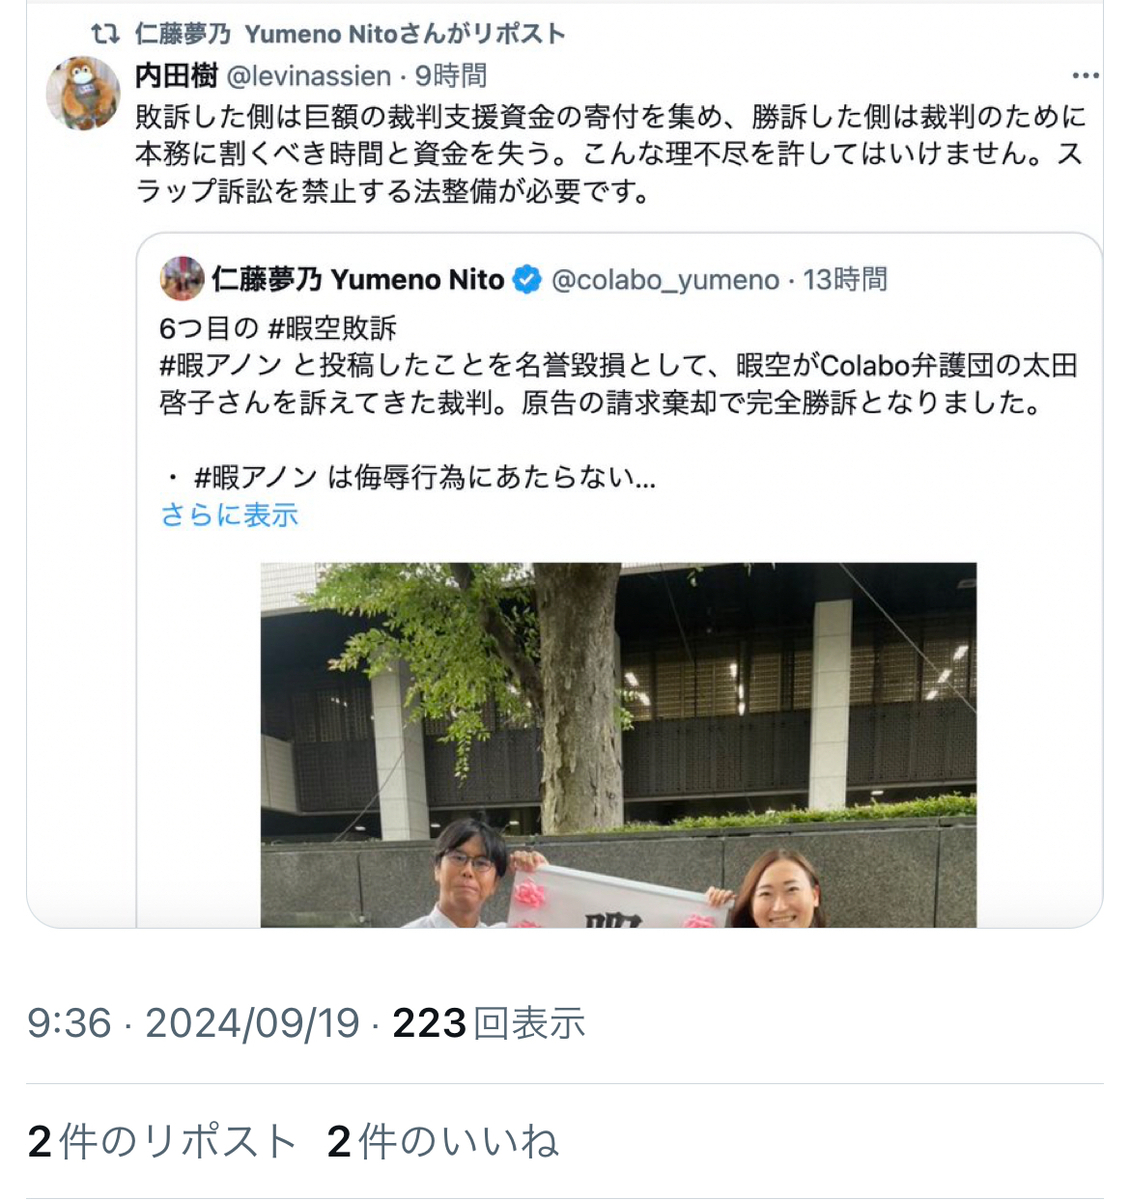The width and height of the screenshot is (1130, 1200).
Task: Click the blue verified badge beside Yumeno Nito
Action: tap(527, 280)
